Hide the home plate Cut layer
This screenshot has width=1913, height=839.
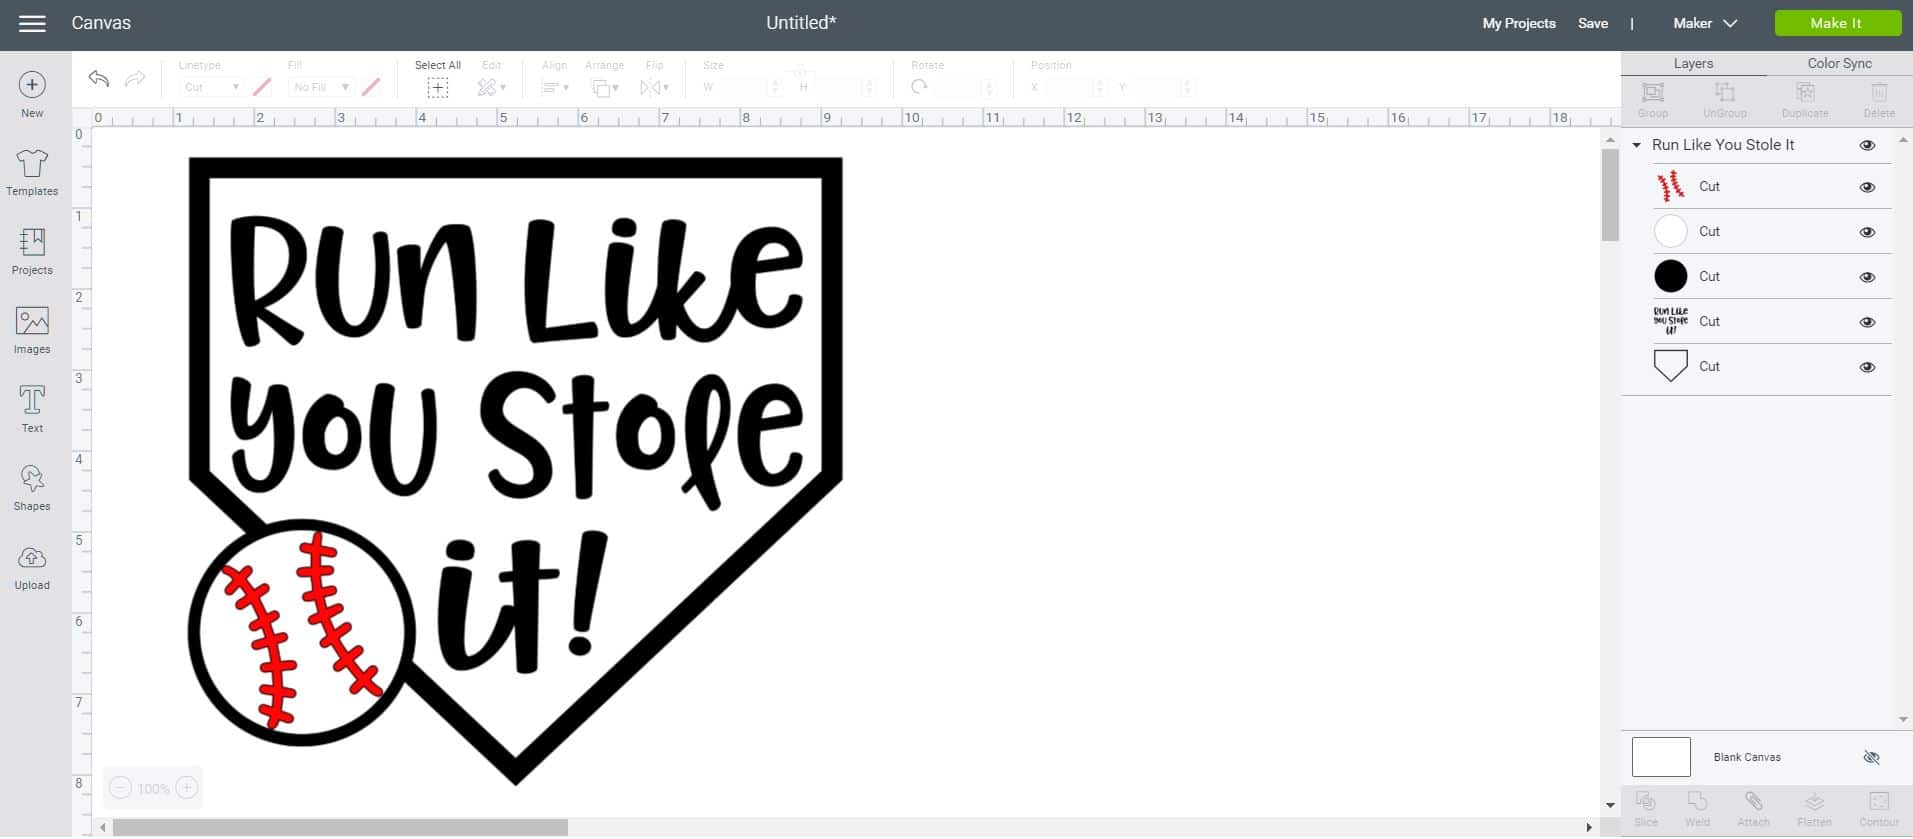pyautogui.click(x=1867, y=367)
